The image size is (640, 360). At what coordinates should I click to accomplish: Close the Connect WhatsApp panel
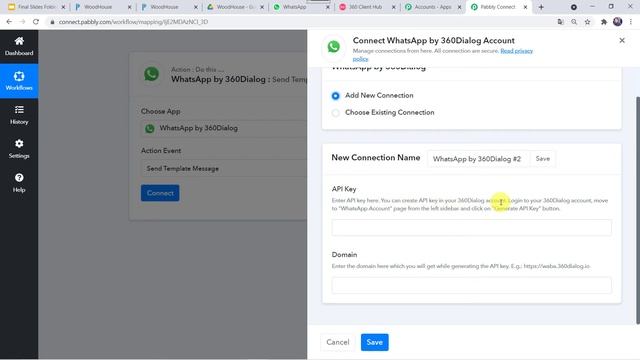(x=622, y=40)
